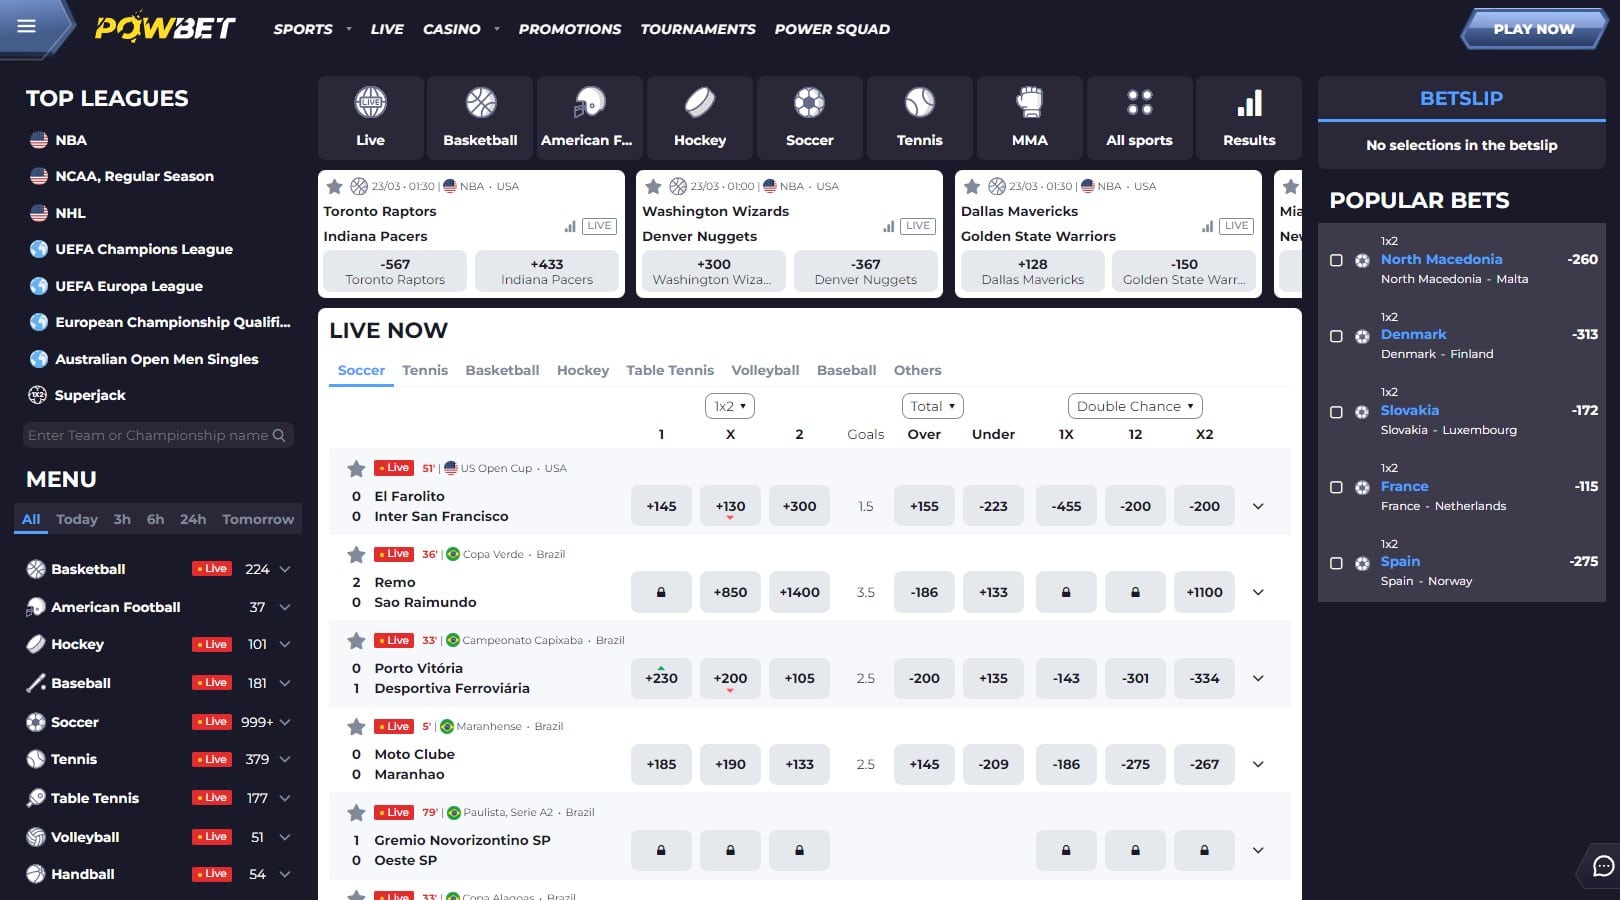Select +145 home odds for El Farolito

coord(661,506)
